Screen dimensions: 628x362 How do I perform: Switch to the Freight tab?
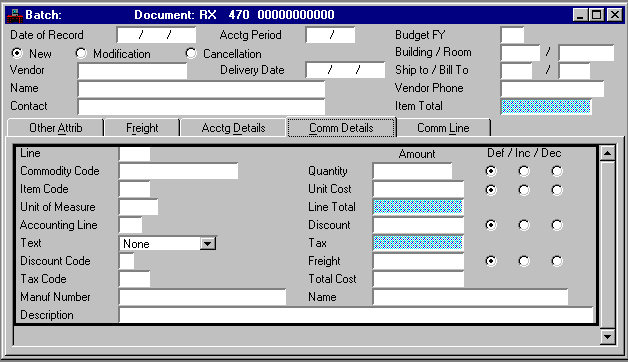click(x=142, y=128)
